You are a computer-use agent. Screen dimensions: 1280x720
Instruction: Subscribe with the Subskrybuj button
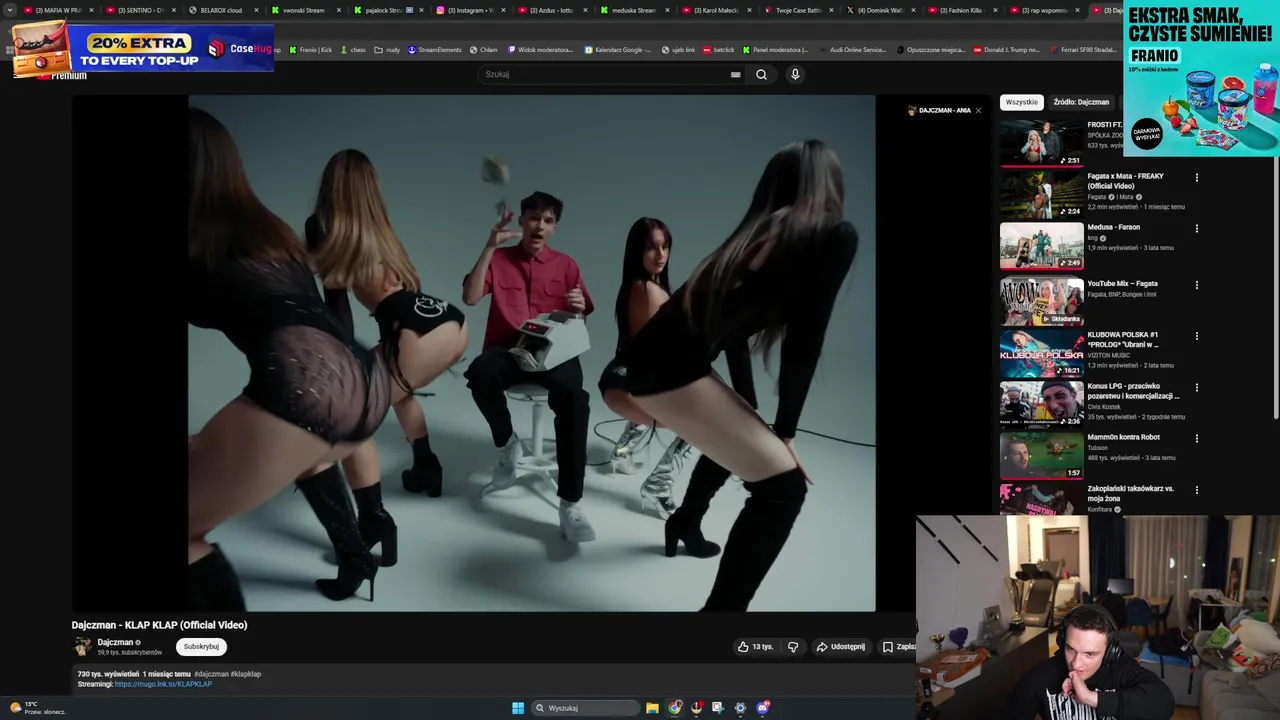point(201,647)
